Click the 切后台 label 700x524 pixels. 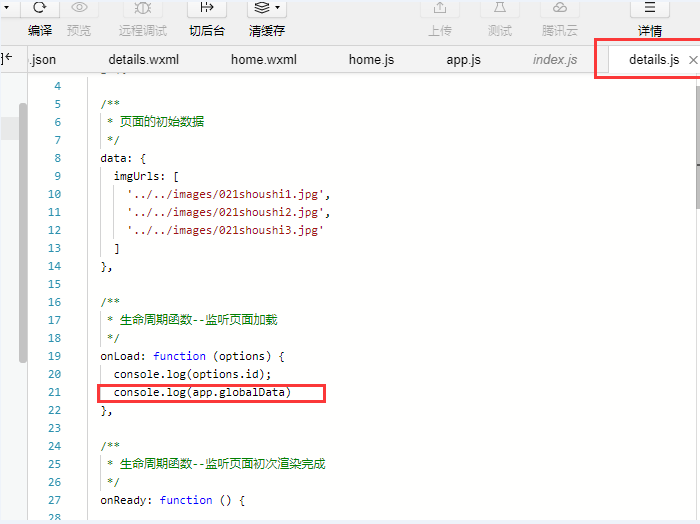pos(207,31)
